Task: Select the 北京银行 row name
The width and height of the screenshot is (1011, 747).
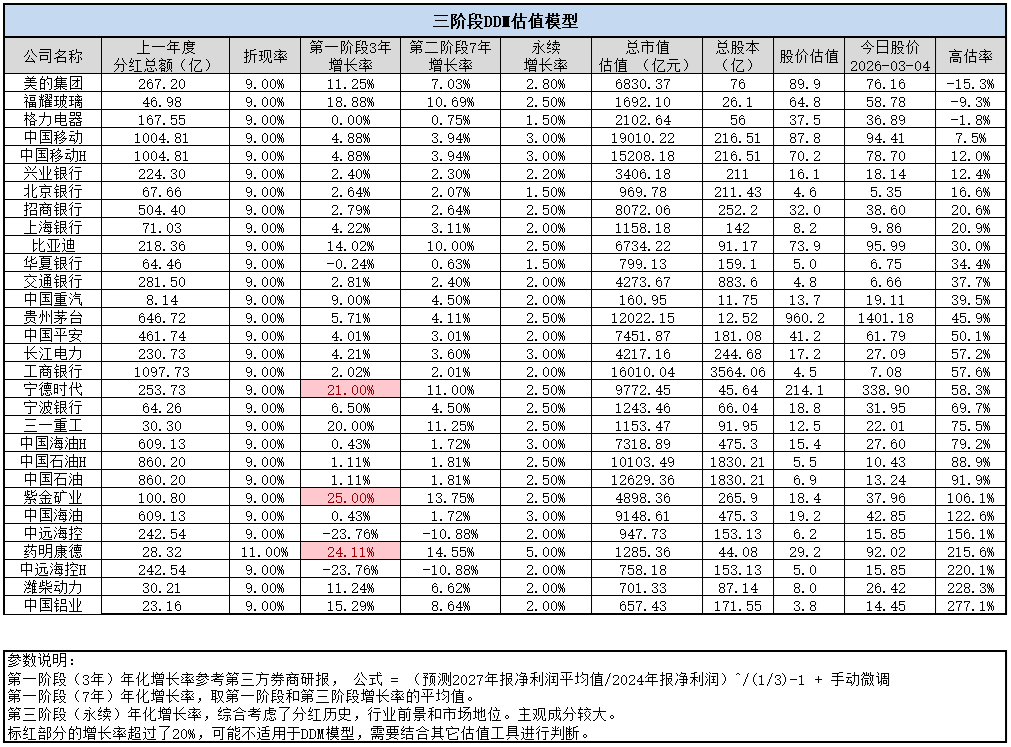Action: (x=53, y=191)
